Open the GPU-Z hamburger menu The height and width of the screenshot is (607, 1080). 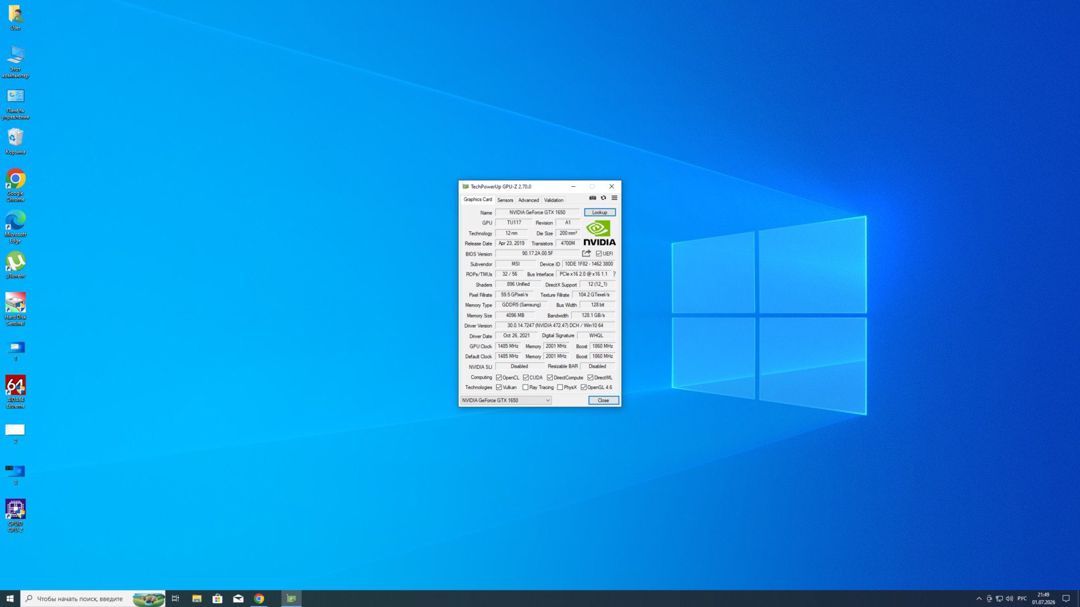point(614,198)
